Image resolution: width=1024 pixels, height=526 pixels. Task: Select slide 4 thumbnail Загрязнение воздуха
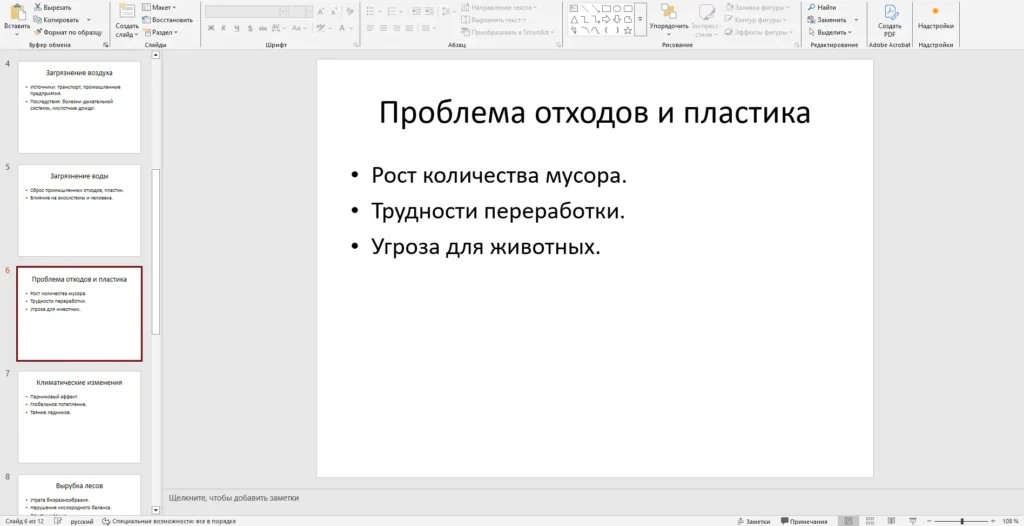(79, 107)
